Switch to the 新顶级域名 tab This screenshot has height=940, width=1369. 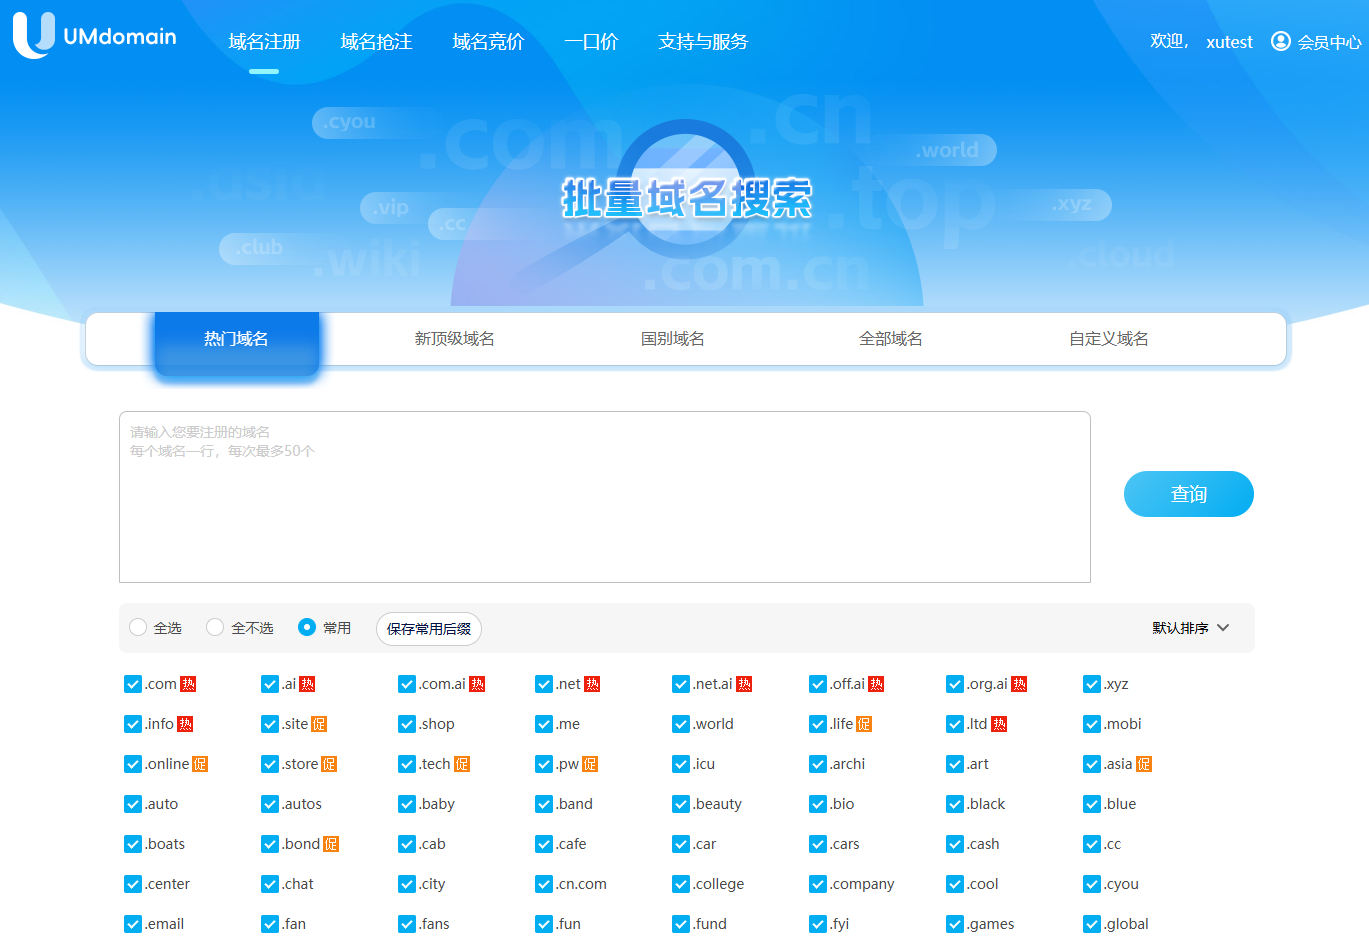click(454, 339)
